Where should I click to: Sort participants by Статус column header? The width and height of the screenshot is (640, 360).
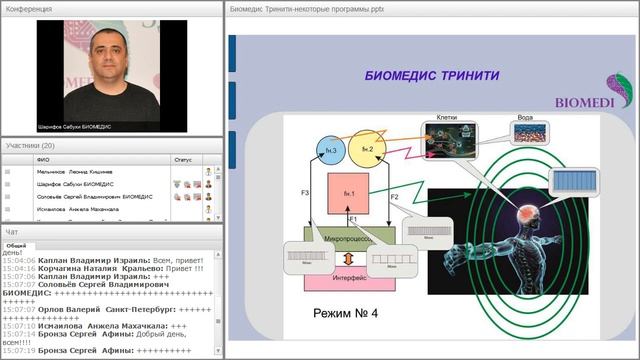(x=187, y=160)
